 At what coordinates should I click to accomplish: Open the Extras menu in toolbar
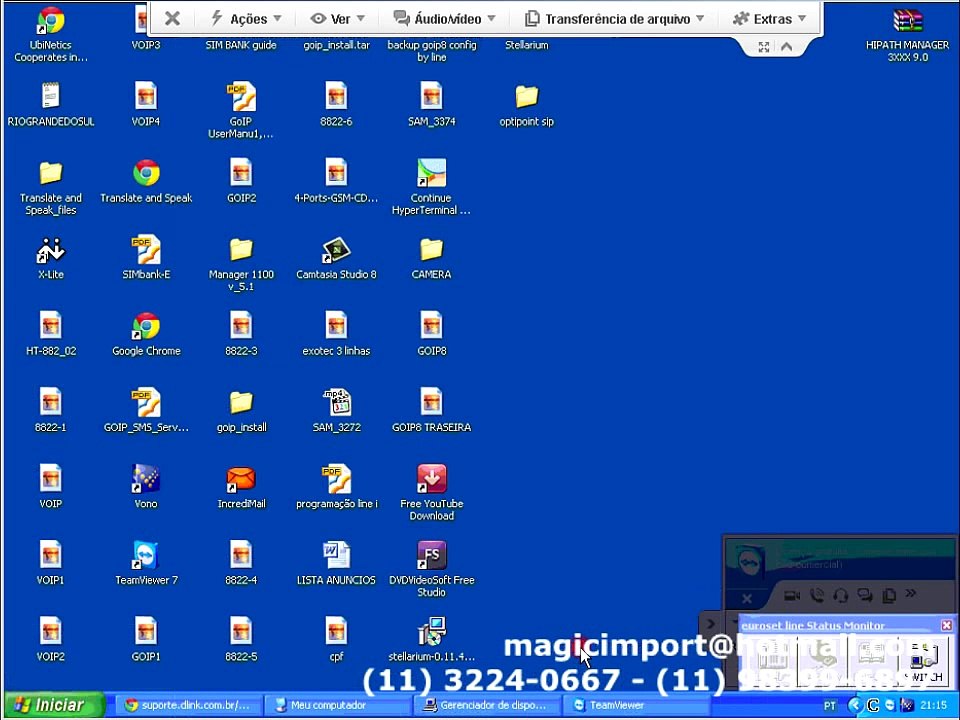point(769,19)
